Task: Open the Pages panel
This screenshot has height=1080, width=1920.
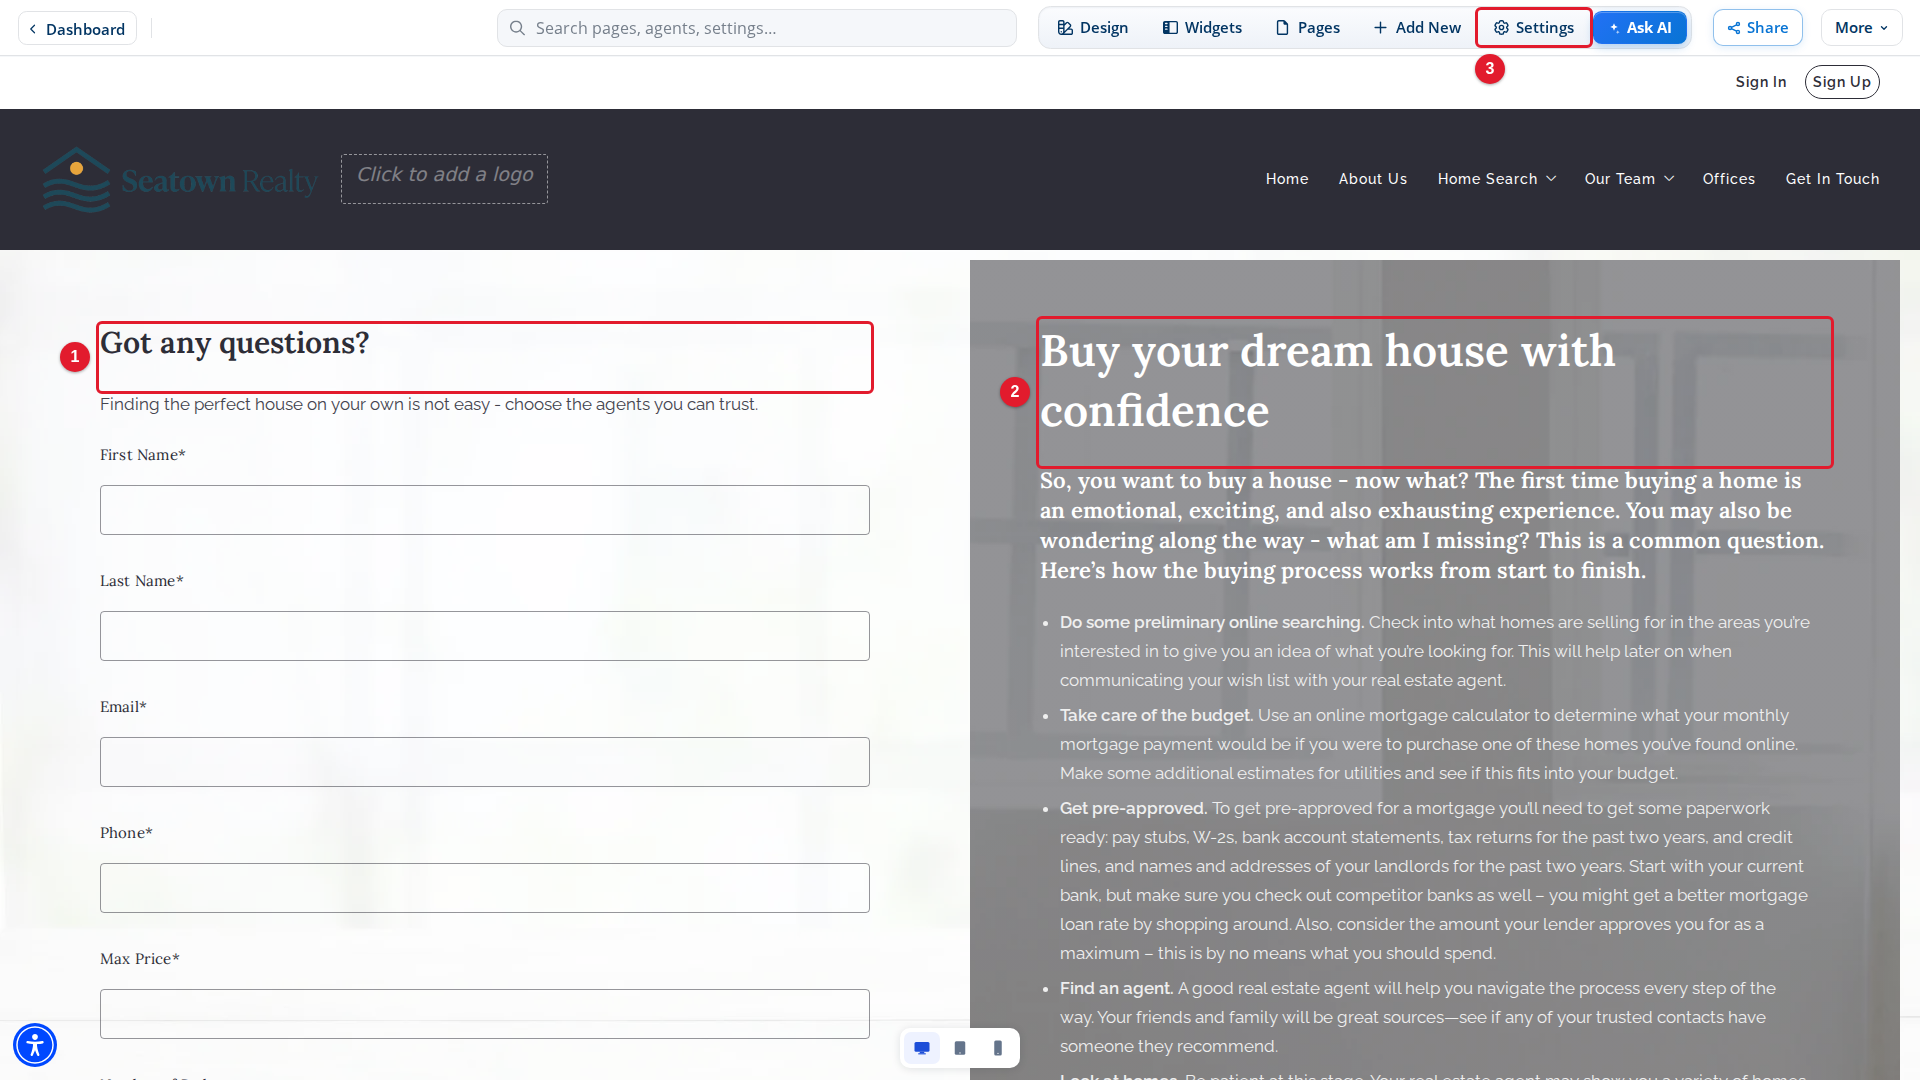Action: 1308,28
